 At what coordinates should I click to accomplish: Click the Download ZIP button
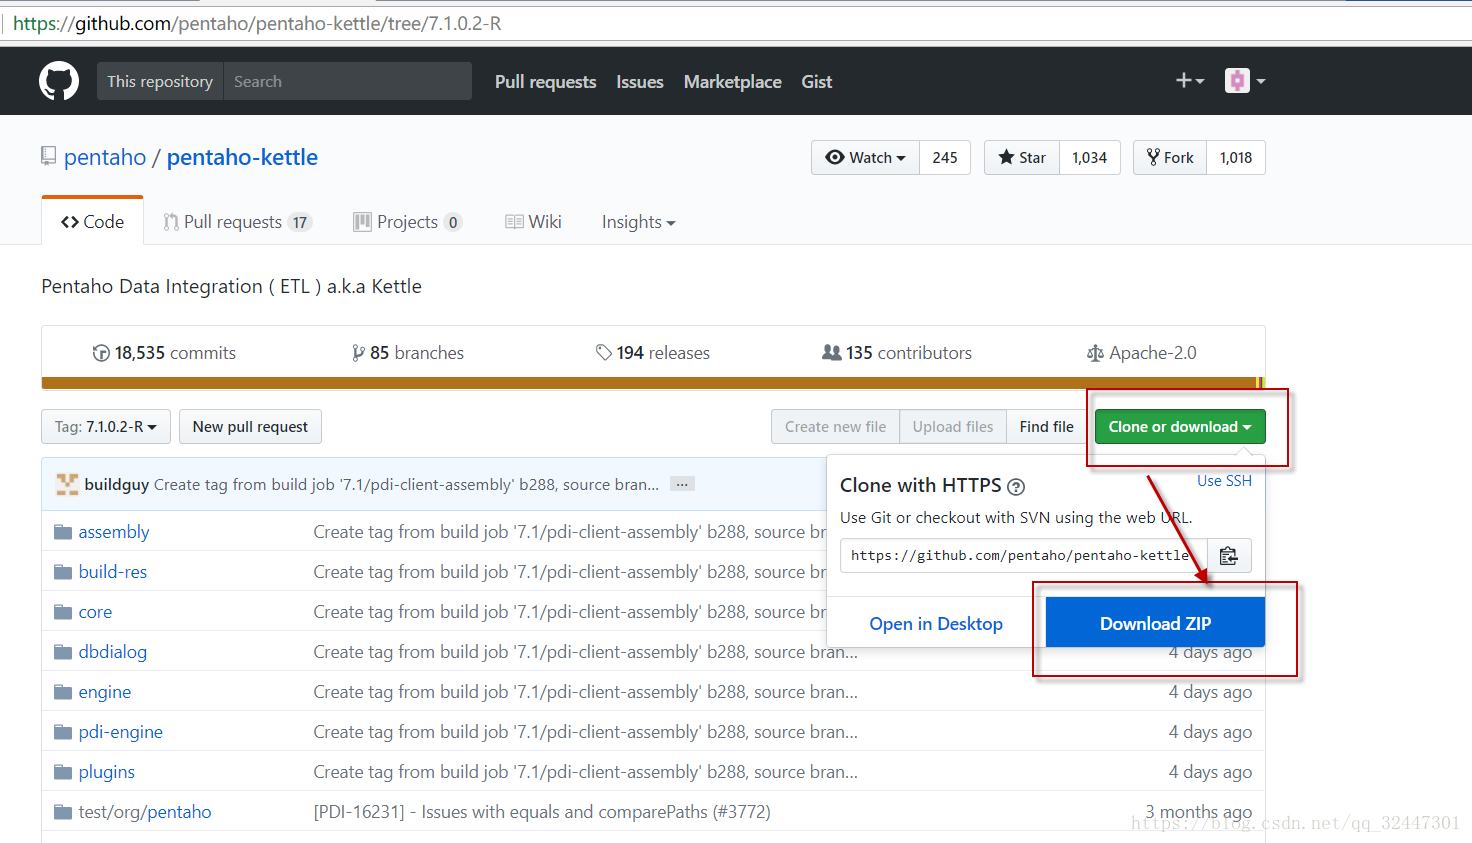coord(1155,623)
